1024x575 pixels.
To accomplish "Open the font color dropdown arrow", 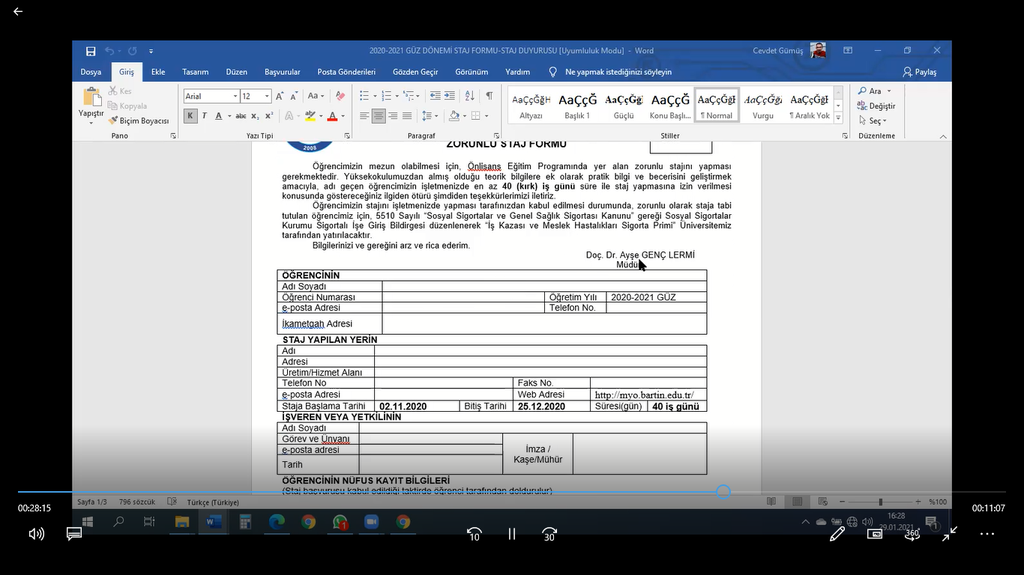I will pos(343,116).
